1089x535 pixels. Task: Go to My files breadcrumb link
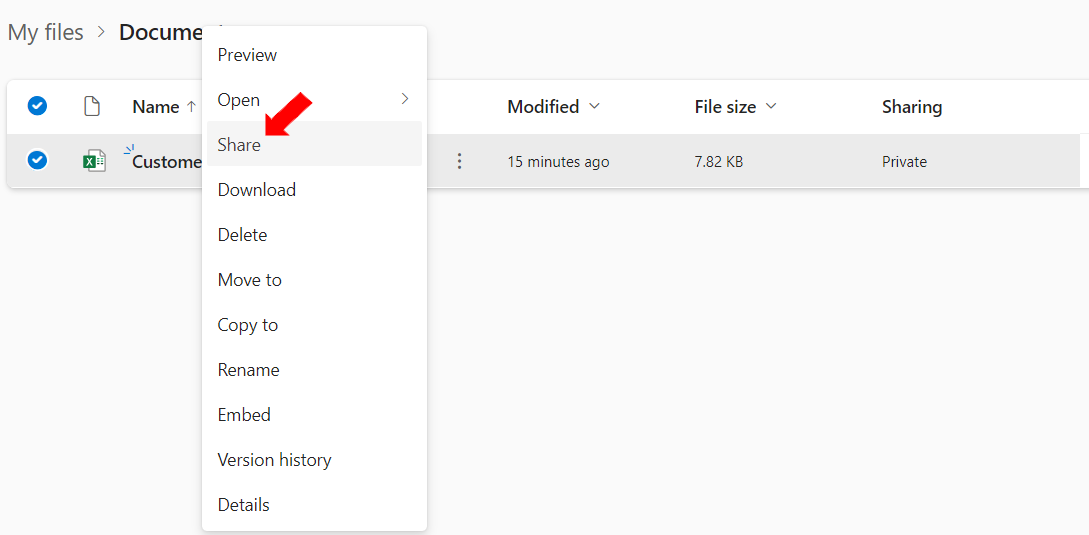point(45,33)
